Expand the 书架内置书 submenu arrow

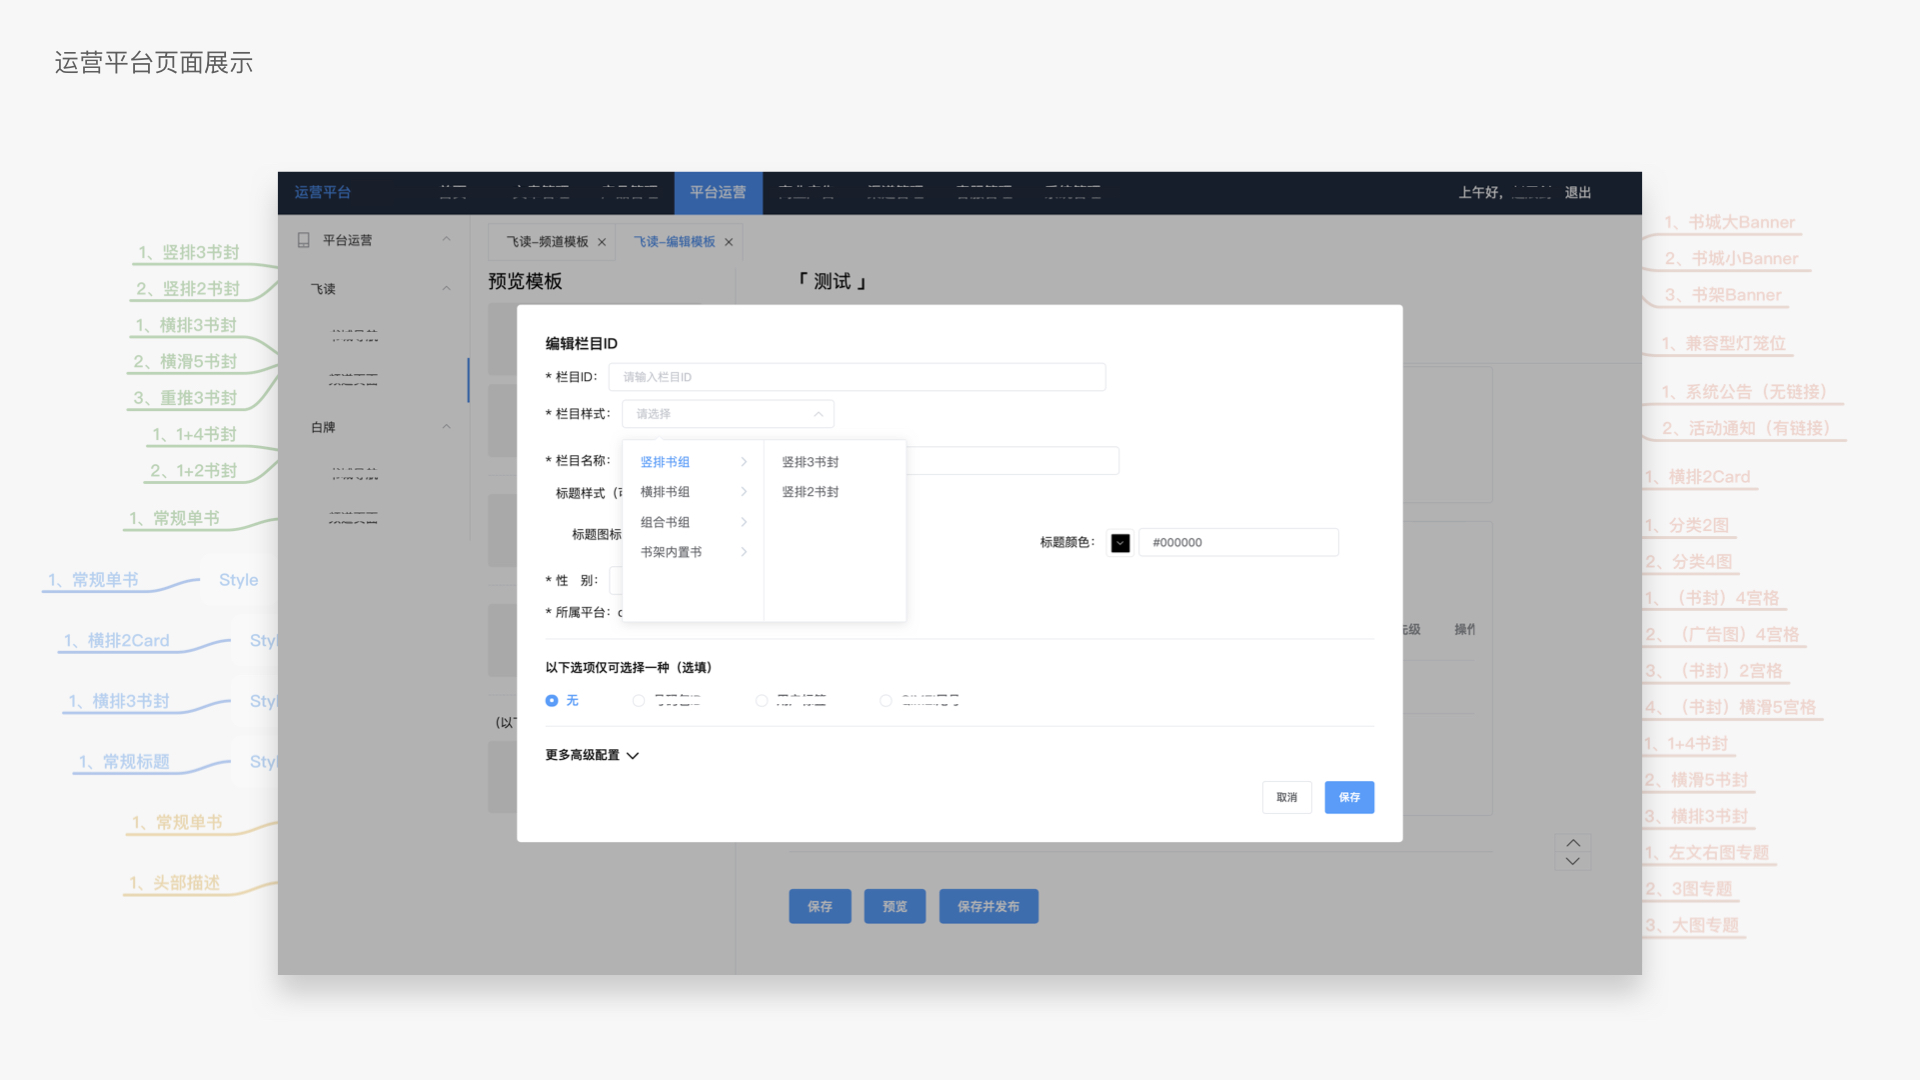(744, 552)
